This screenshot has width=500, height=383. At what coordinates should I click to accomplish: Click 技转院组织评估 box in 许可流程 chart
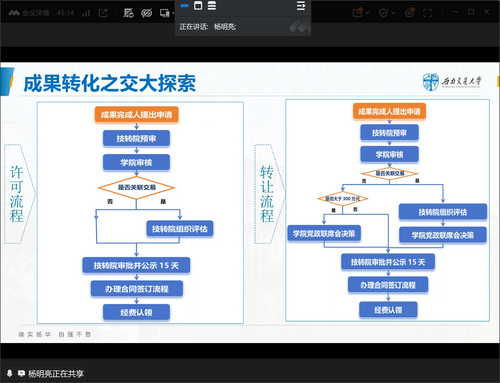(180, 229)
